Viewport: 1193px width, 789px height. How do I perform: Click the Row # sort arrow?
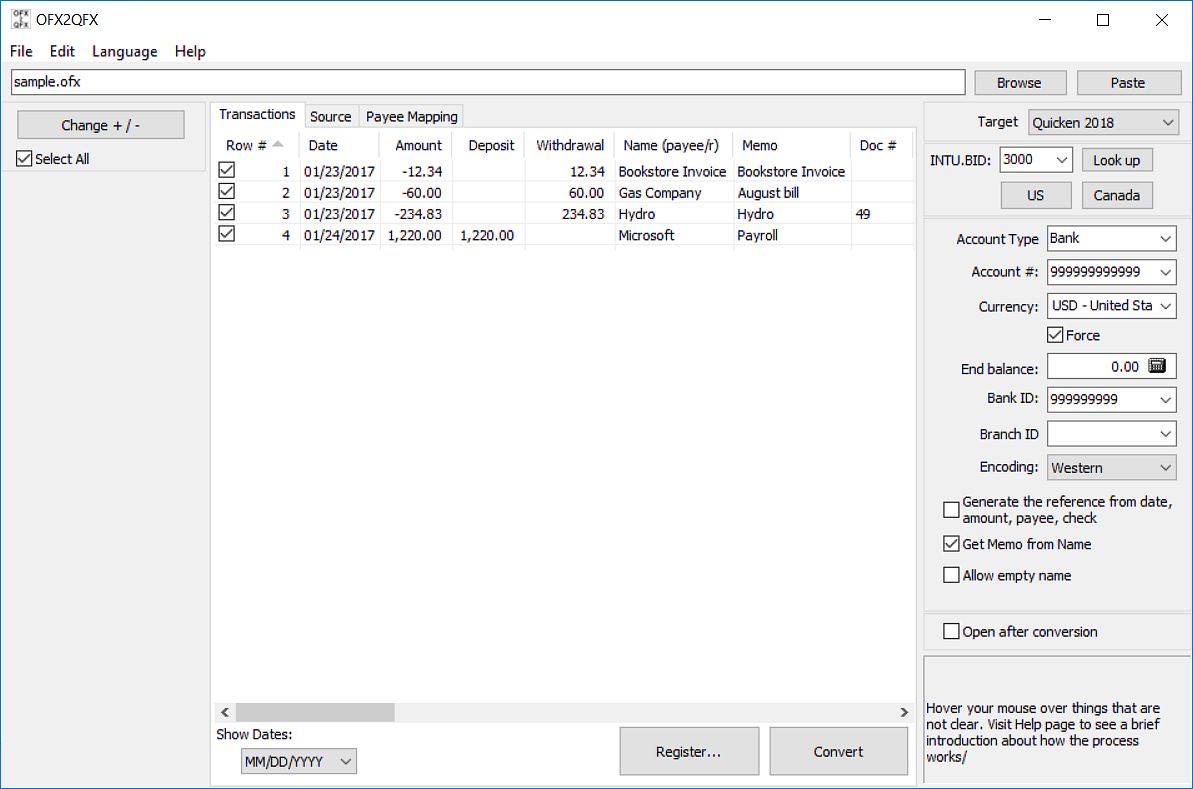click(x=278, y=144)
